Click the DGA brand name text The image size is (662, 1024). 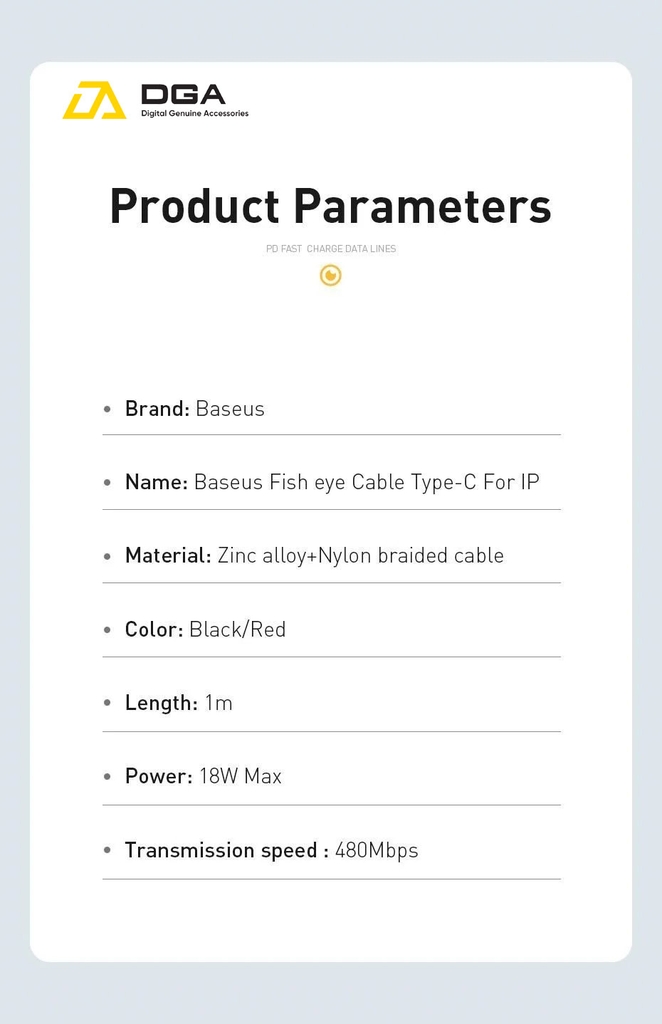(x=183, y=95)
